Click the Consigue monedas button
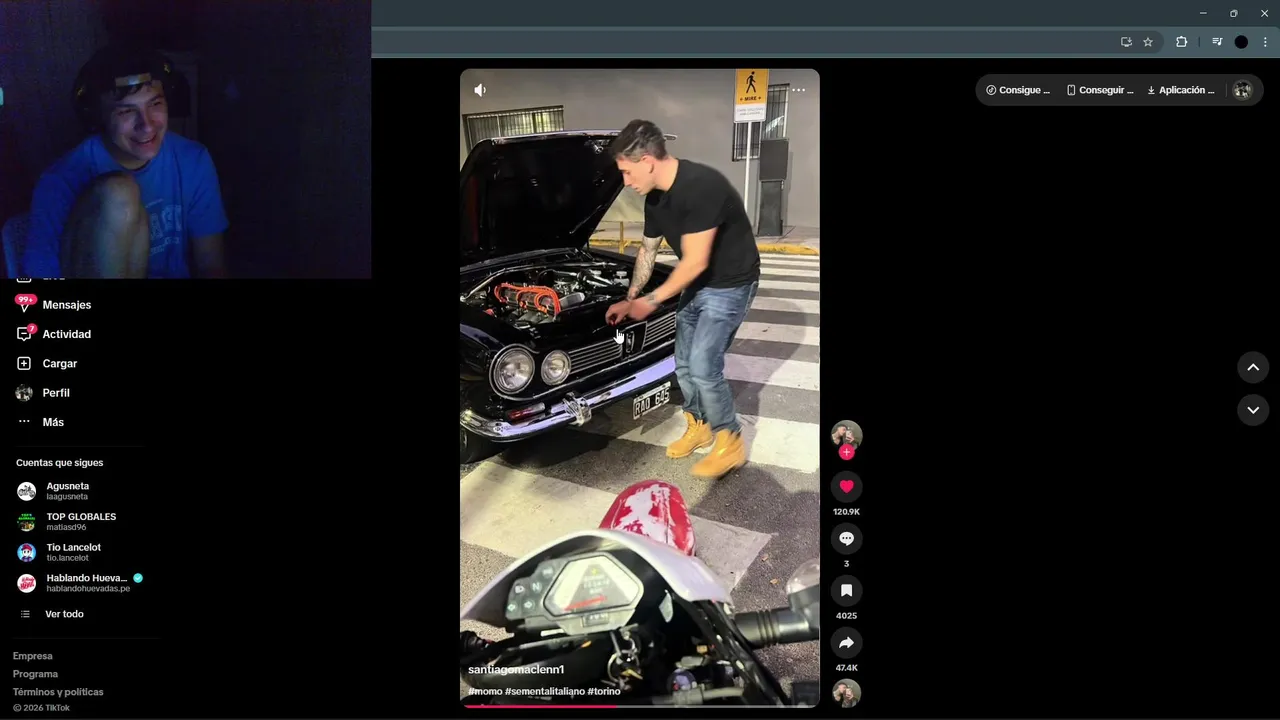 click(x=1018, y=90)
